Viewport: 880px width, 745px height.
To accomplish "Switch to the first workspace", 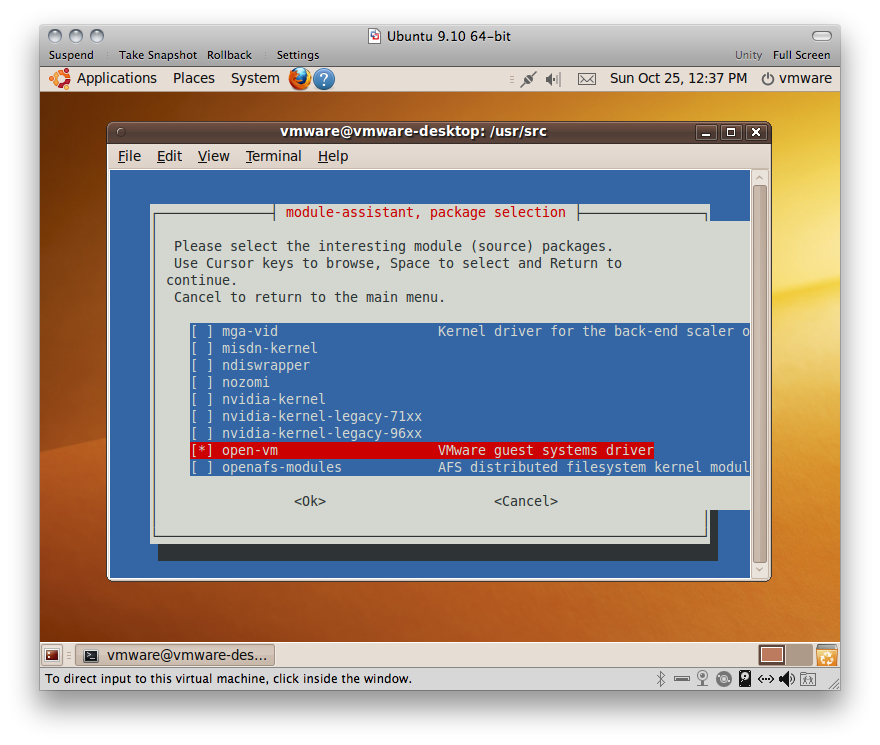I will click(772, 655).
